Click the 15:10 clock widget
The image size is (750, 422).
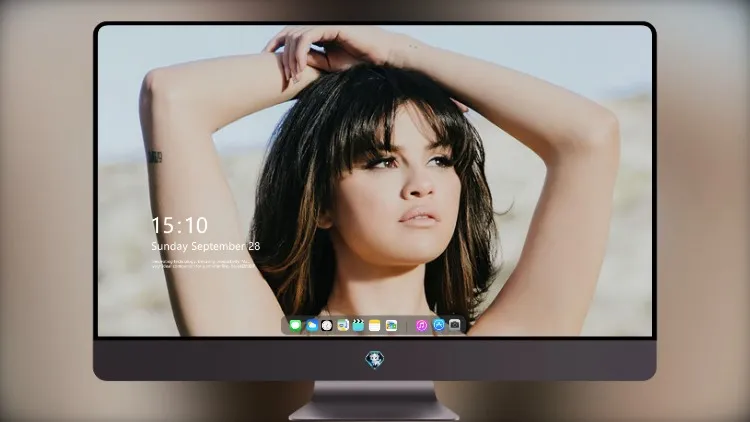pos(179,225)
